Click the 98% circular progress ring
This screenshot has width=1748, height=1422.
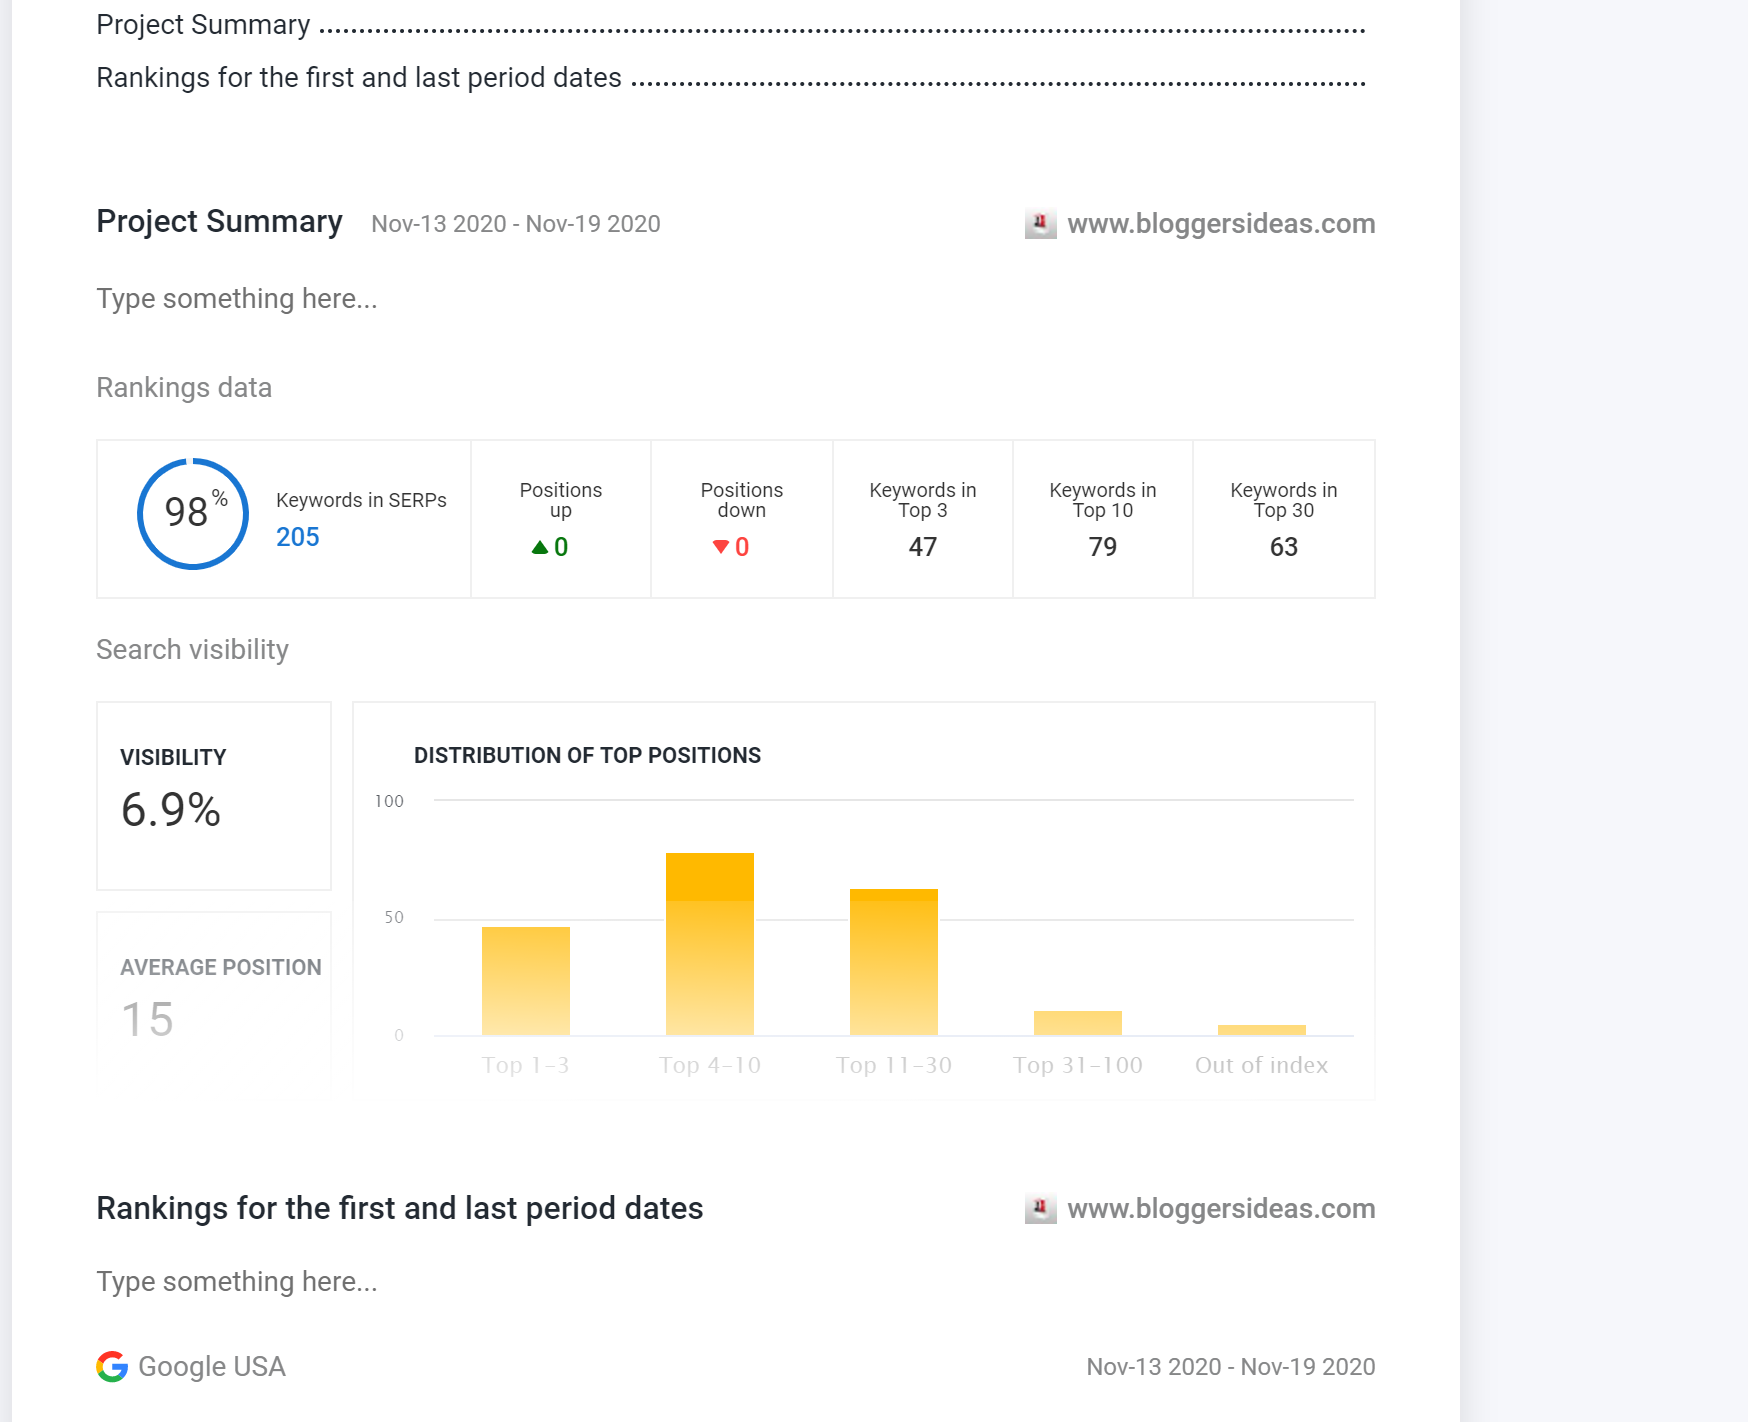tap(193, 514)
